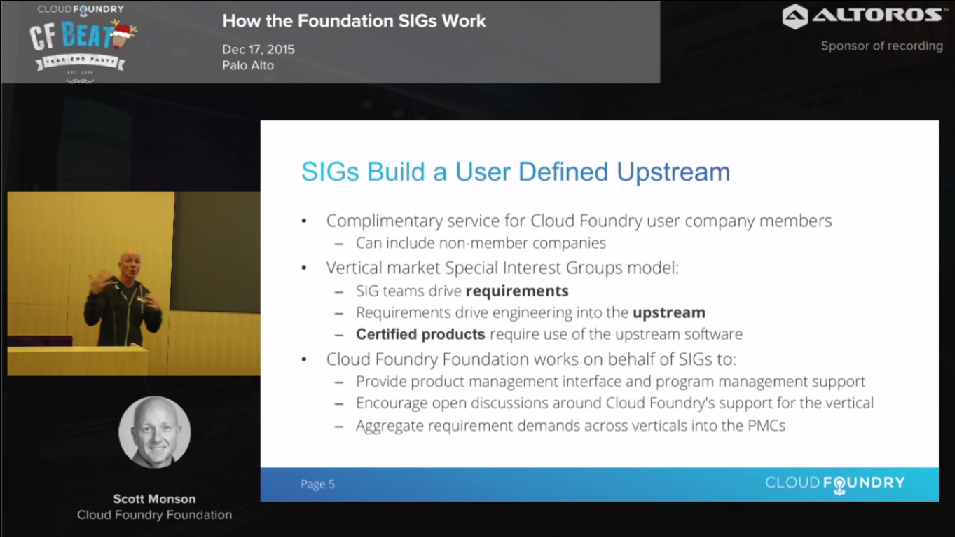Click the CF Beat year-end party logo
This screenshot has height=537, width=955.
click(x=83, y=44)
